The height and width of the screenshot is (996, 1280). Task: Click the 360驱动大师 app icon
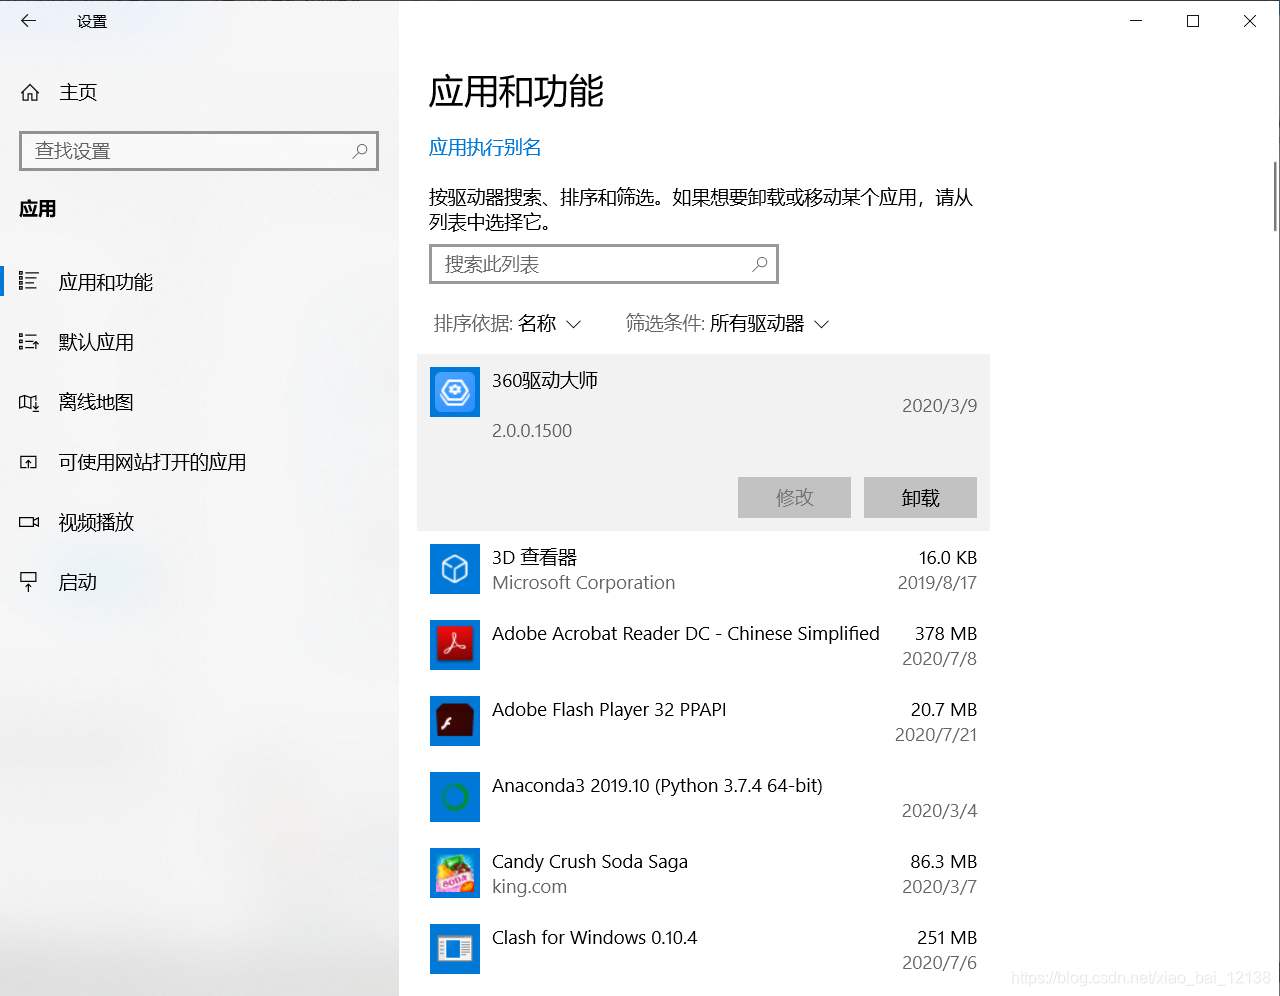(455, 392)
